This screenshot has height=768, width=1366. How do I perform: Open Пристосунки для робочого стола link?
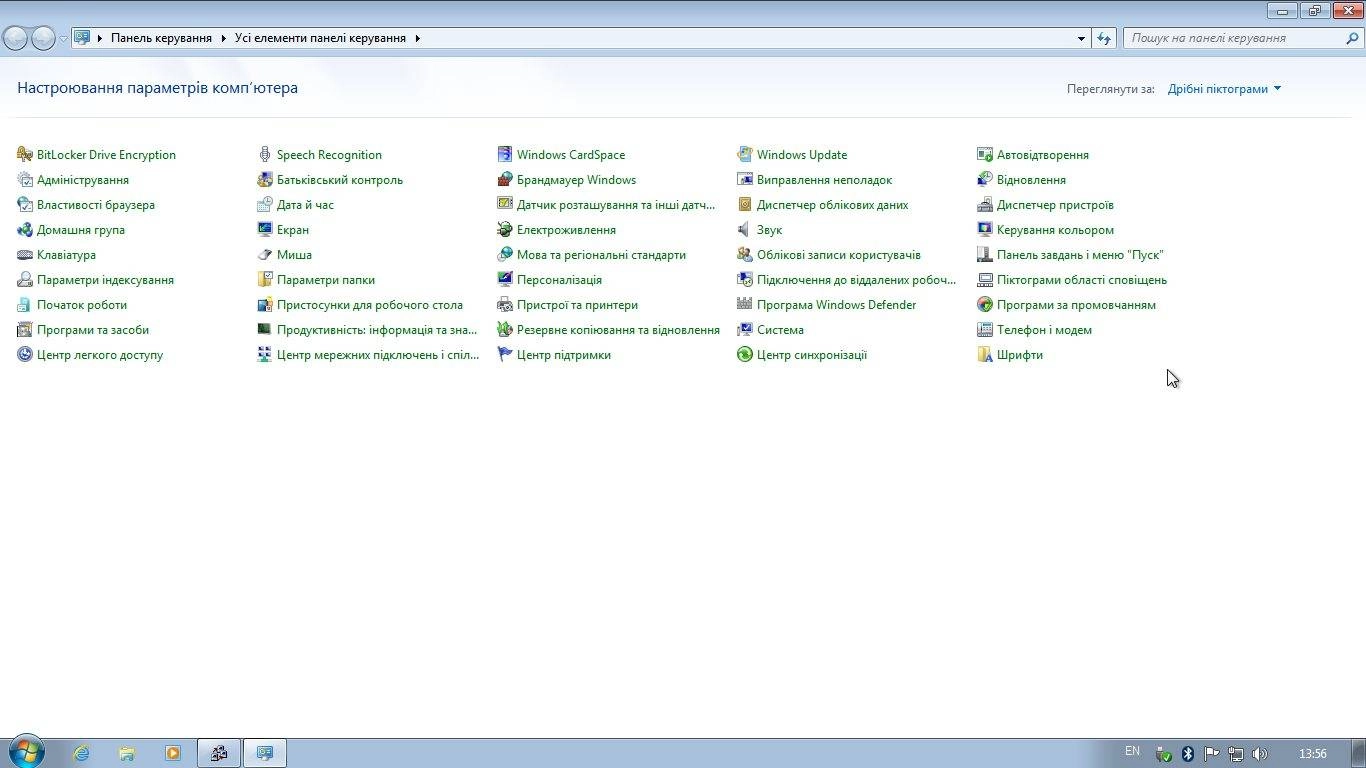pyautogui.click(x=370, y=305)
